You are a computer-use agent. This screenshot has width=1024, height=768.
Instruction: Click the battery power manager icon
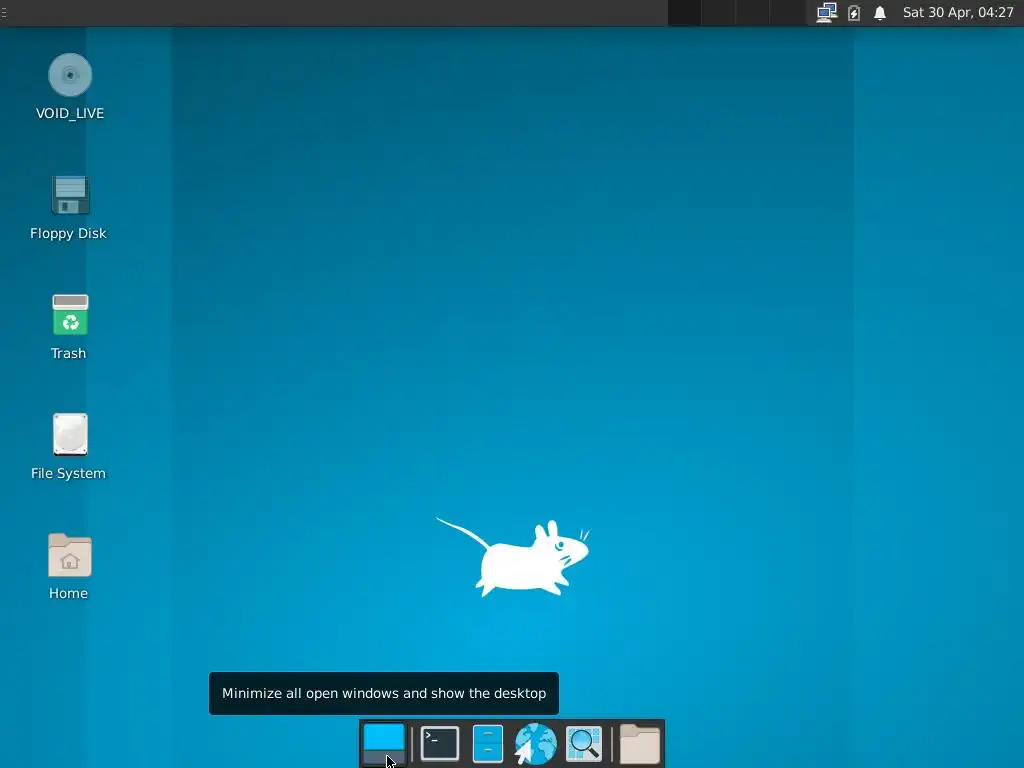(x=854, y=12)
